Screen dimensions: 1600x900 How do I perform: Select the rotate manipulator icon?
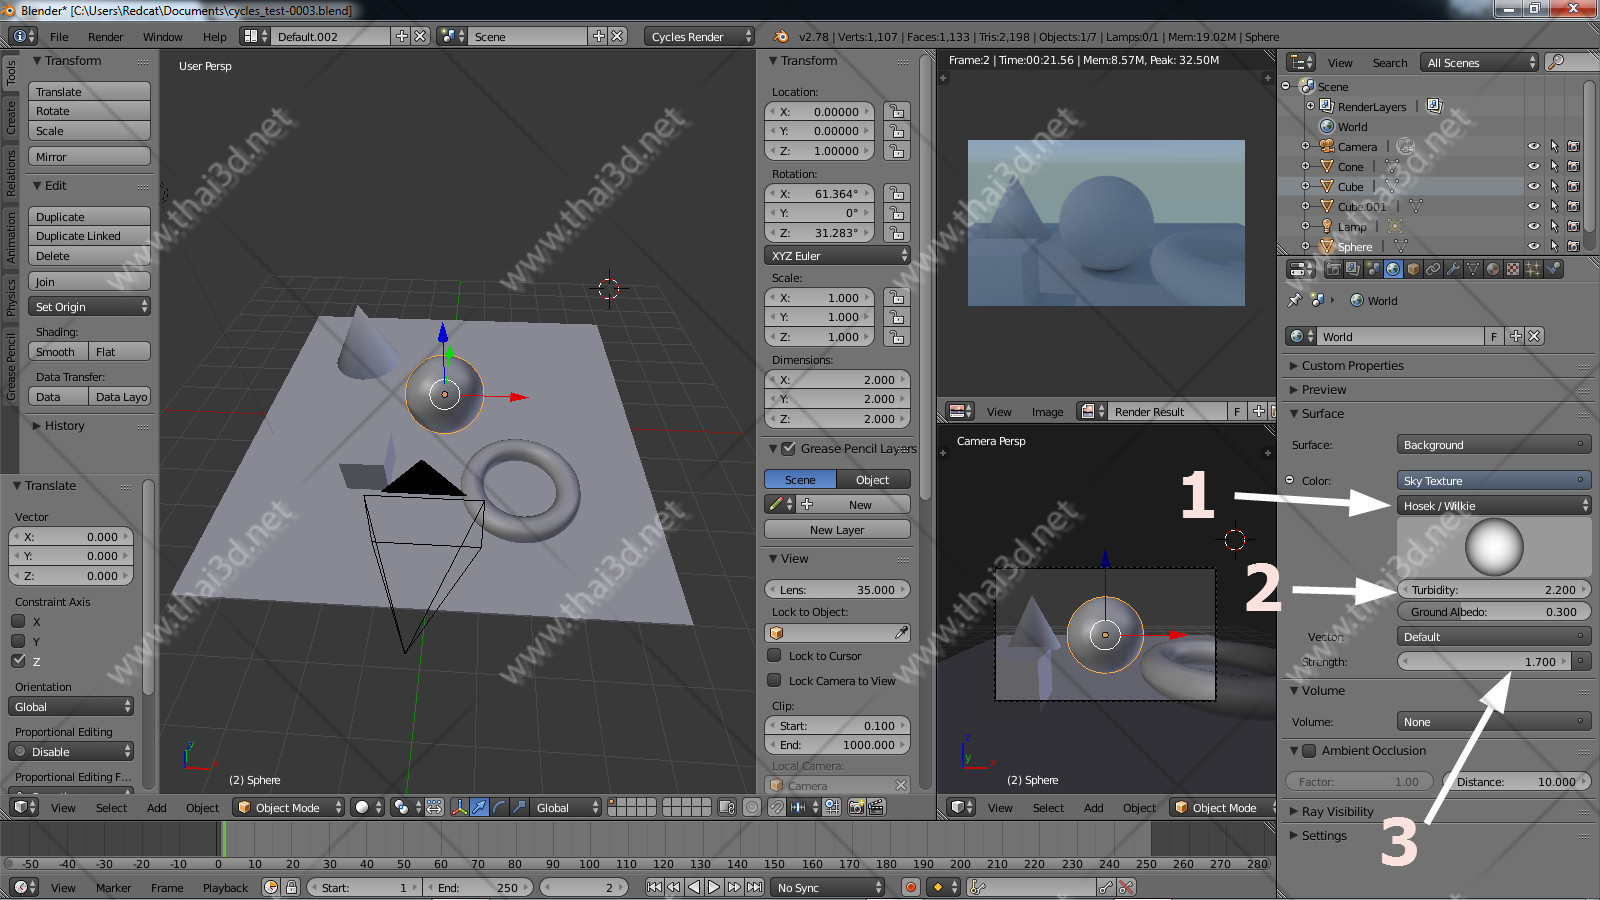[499, 807]
